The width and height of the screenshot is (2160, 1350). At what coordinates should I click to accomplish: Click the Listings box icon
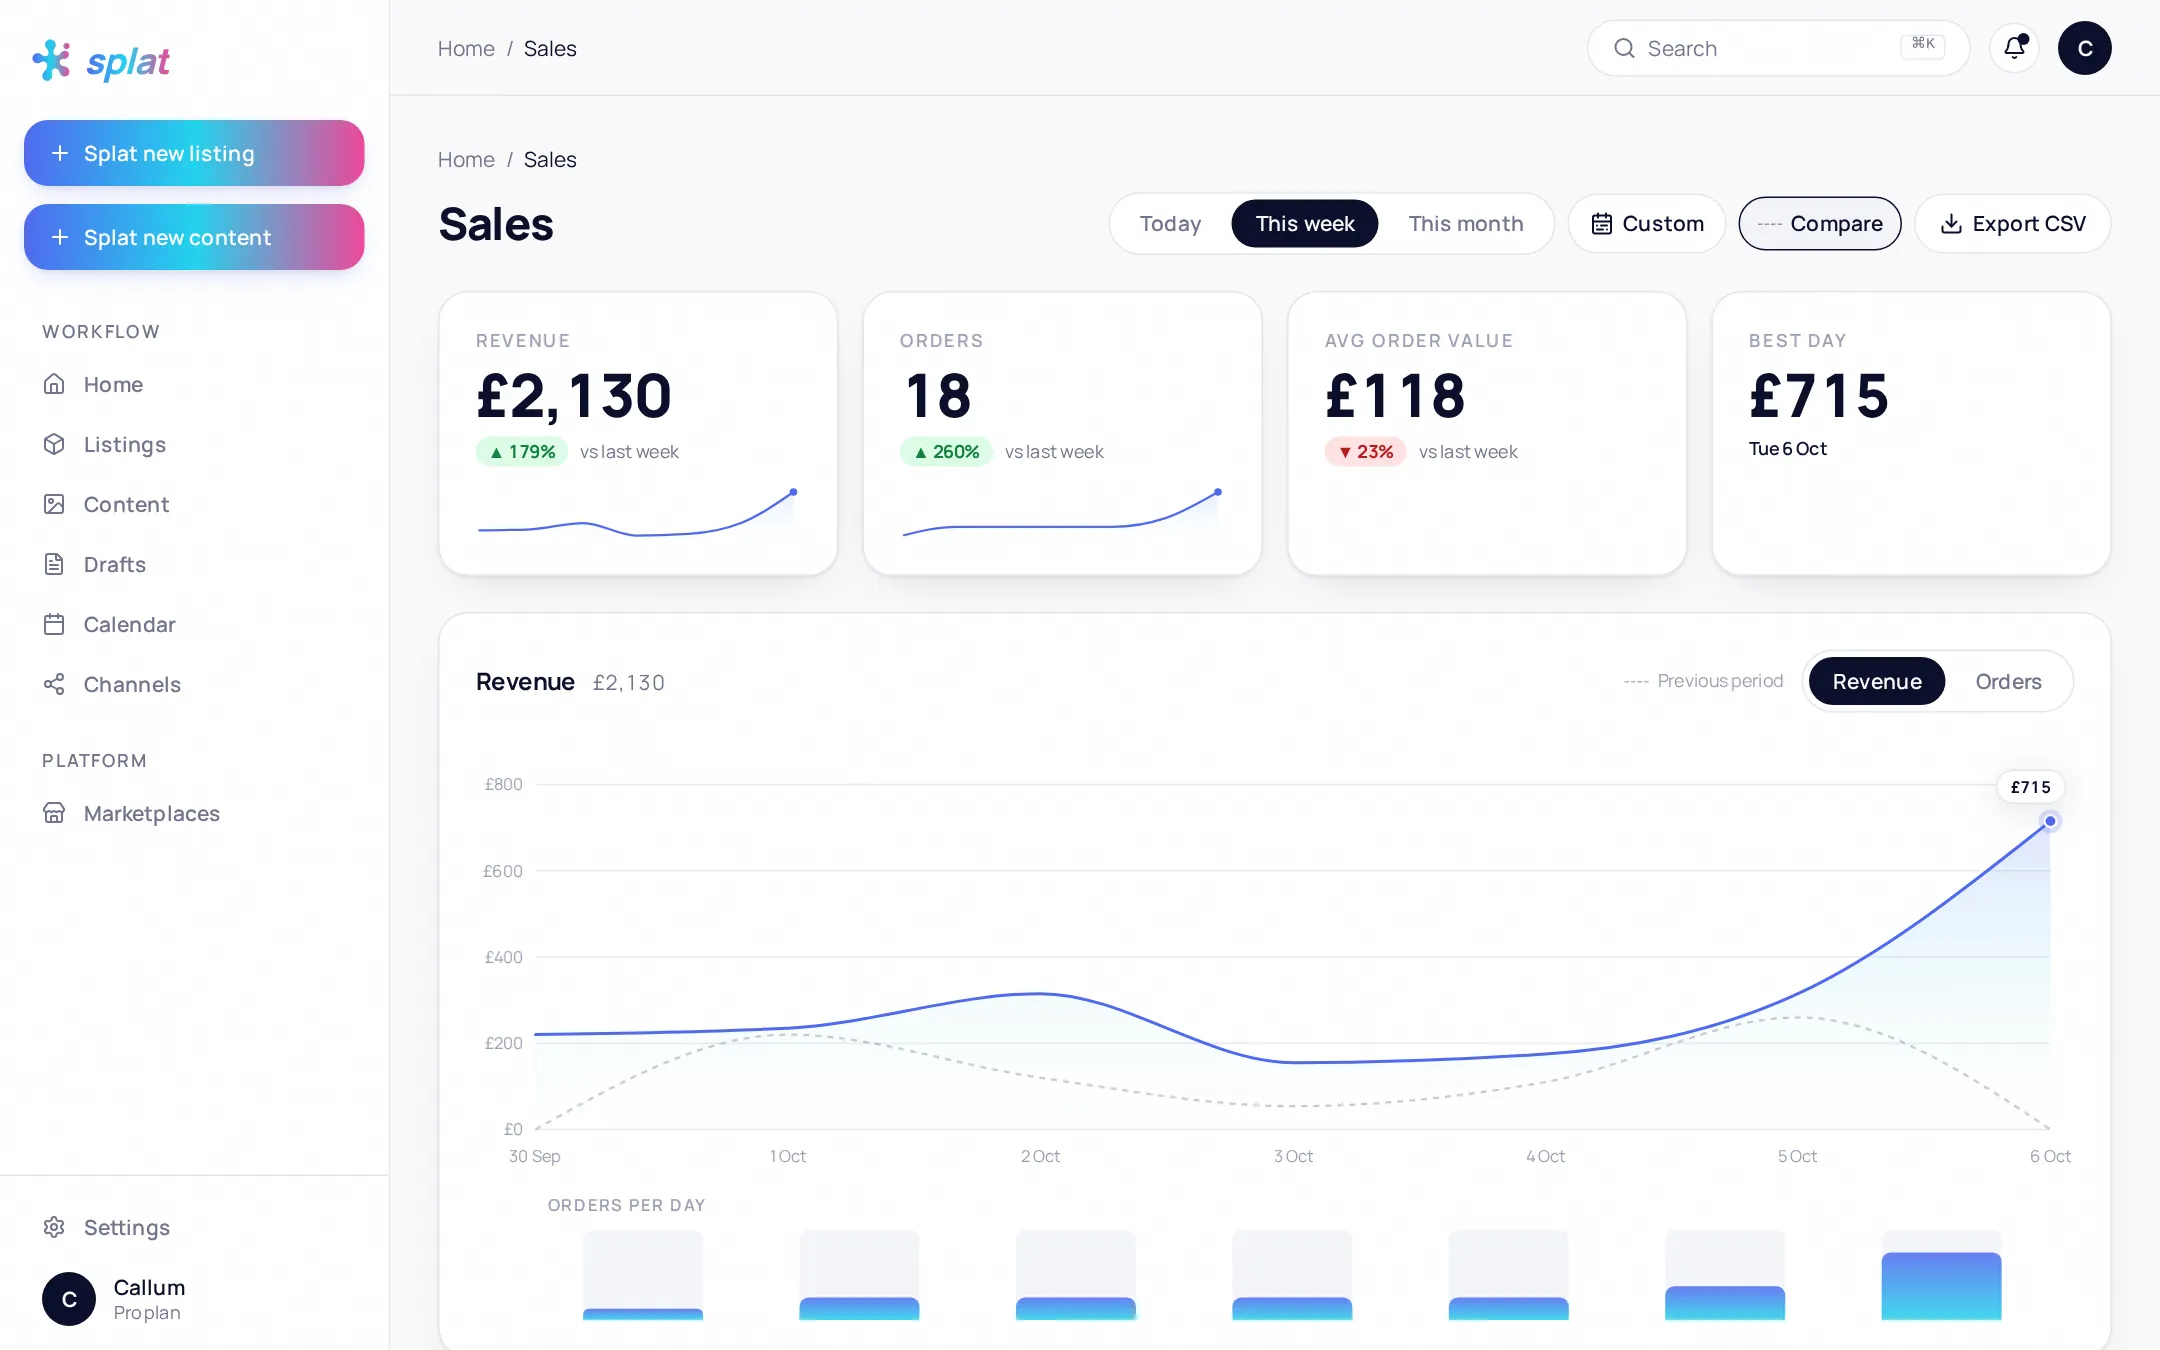tap(54, 444)
